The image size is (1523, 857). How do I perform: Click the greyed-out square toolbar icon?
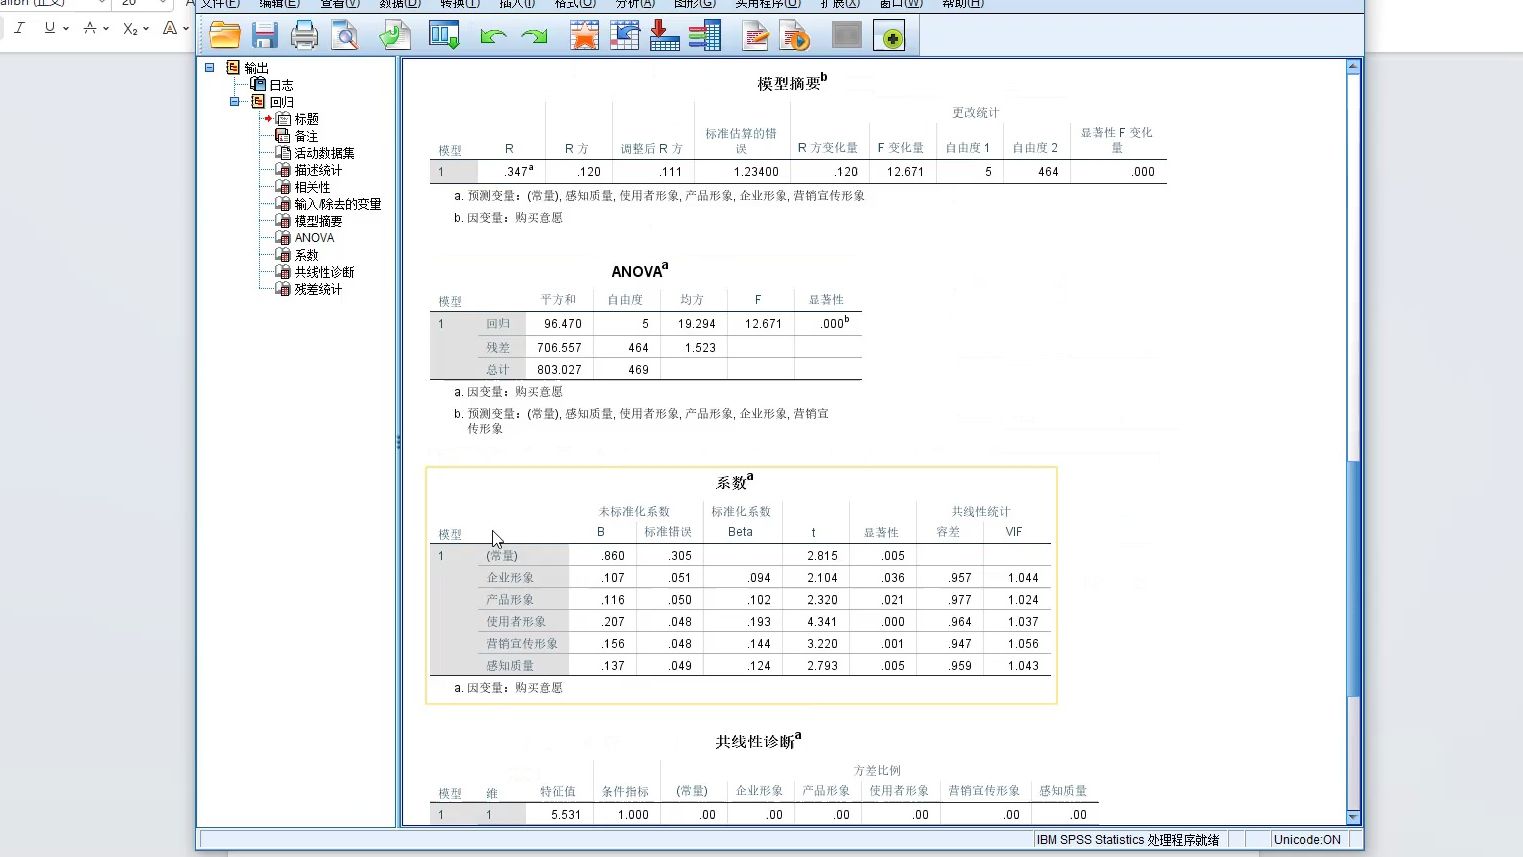click(847, 36)
